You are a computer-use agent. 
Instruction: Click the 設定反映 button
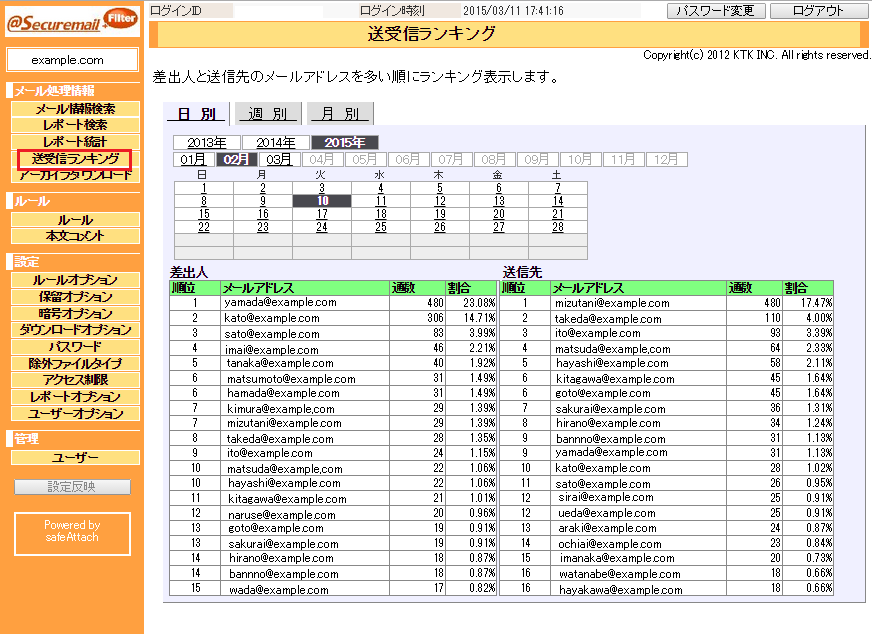click(x=72, y=487)
